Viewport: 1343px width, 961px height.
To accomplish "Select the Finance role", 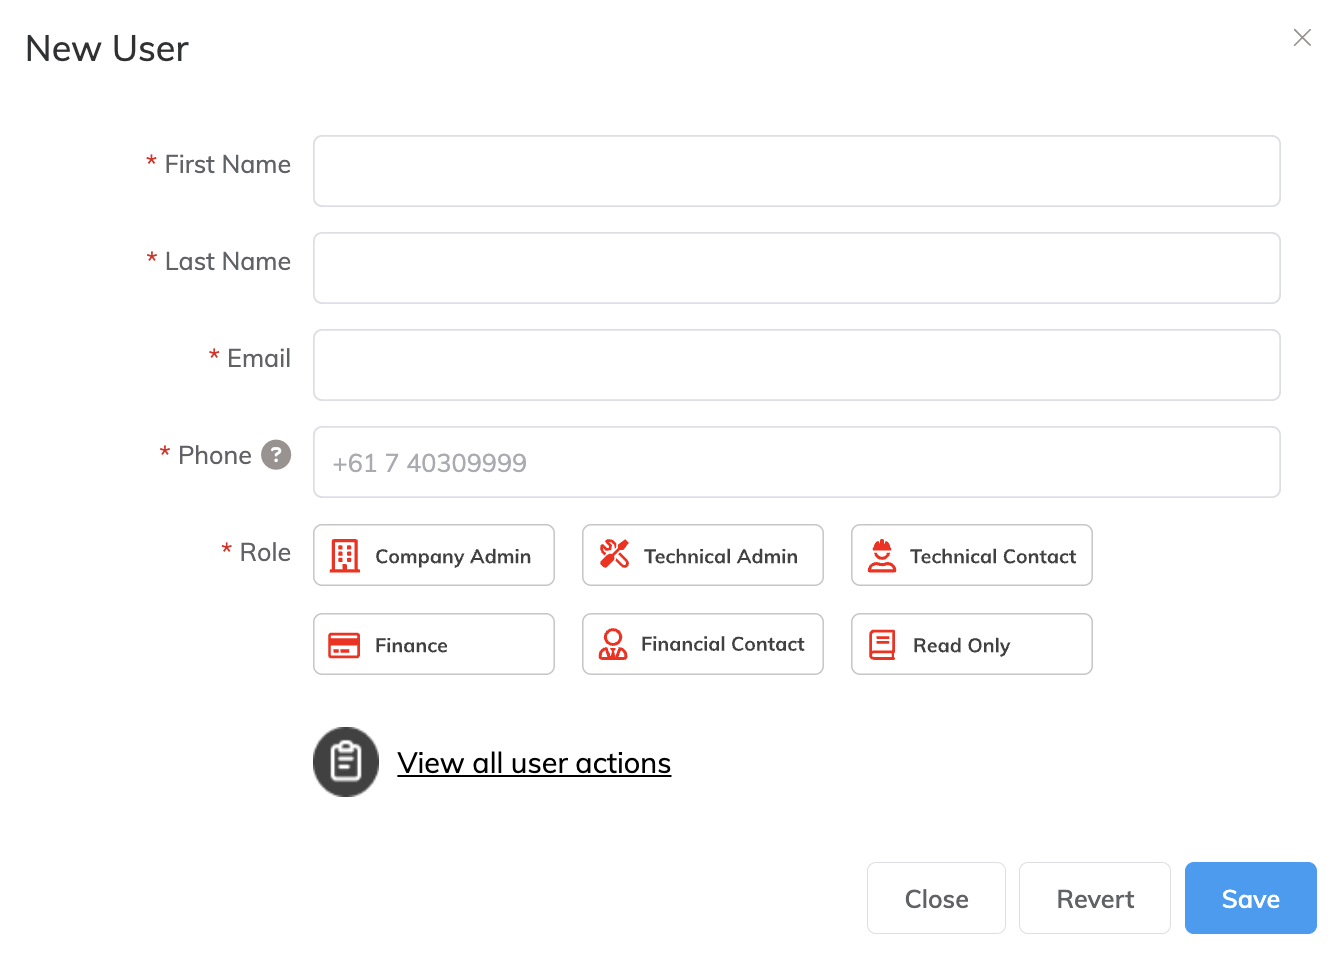I will click(x=434, y=644).
